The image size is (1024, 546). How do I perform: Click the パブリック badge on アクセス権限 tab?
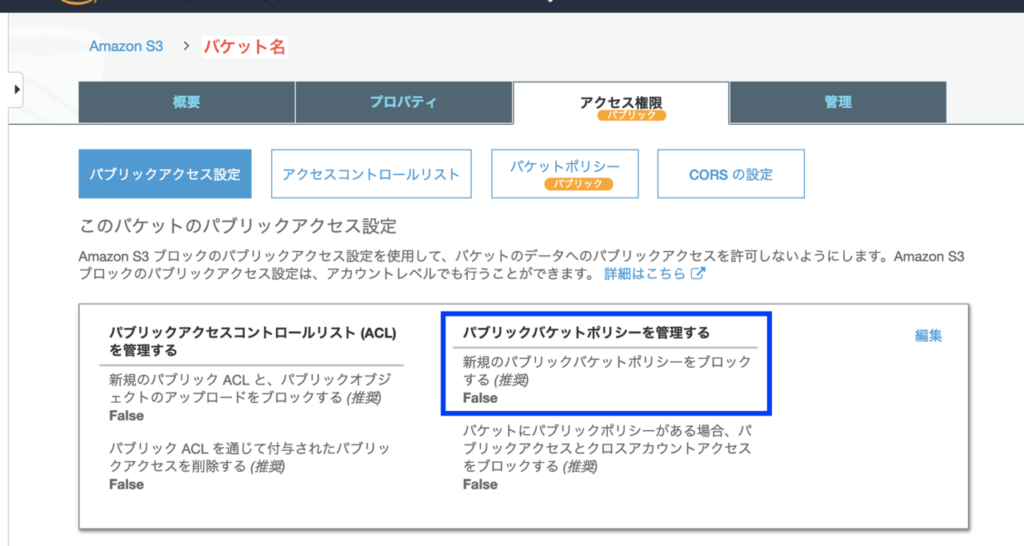[x=632, y=116]
